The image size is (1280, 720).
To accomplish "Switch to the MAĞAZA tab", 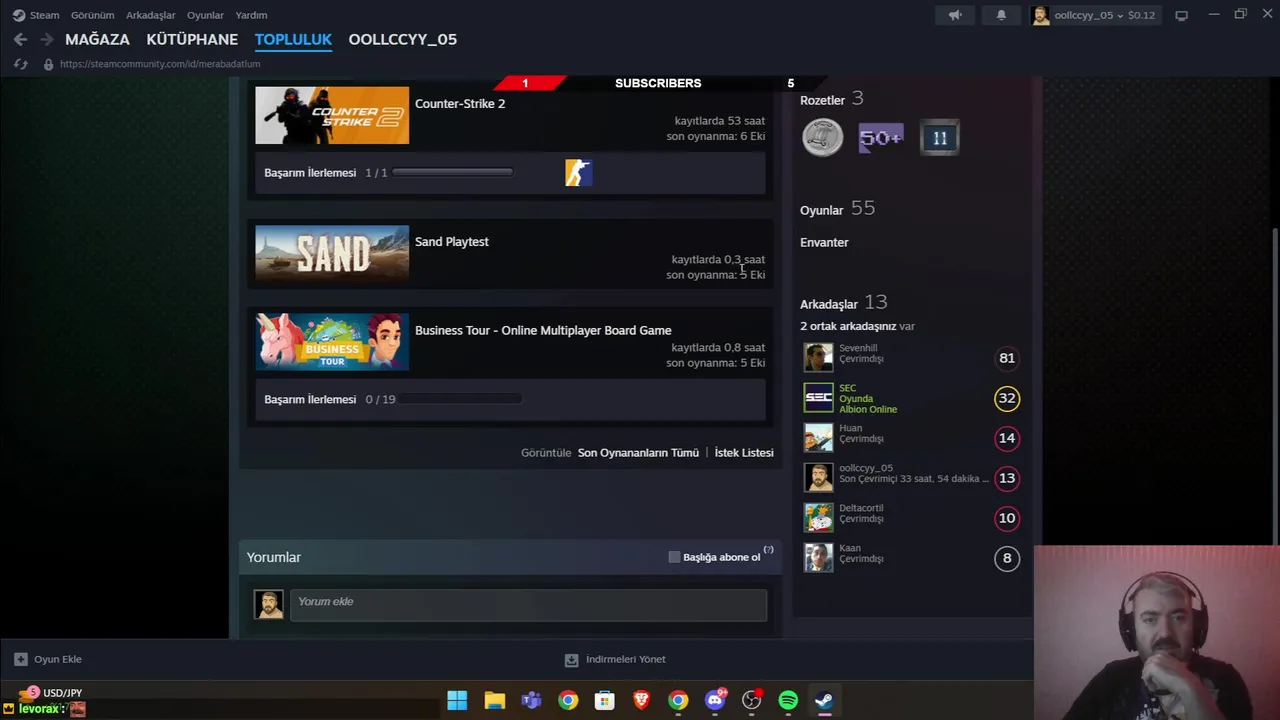I will [x=97, y=39].
